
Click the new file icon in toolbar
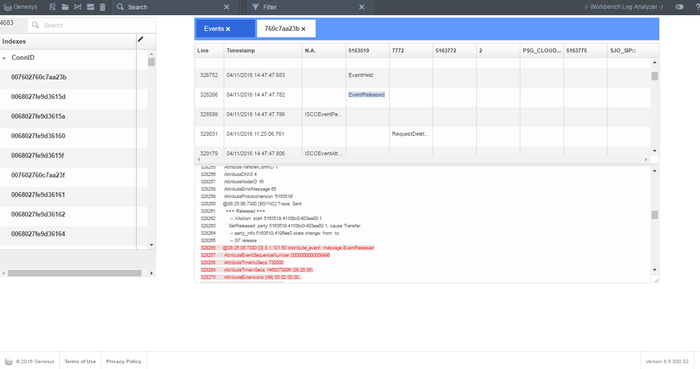click(52, 7)
